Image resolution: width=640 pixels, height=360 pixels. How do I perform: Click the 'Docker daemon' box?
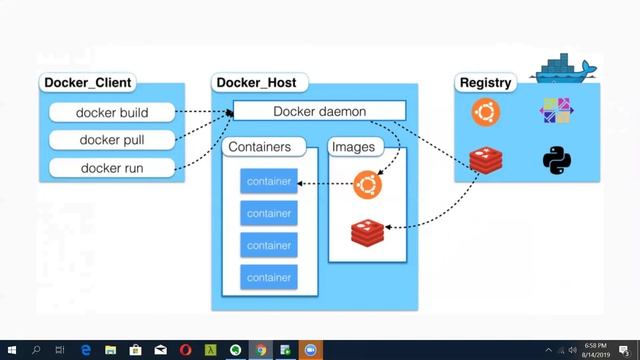[320, 111]
